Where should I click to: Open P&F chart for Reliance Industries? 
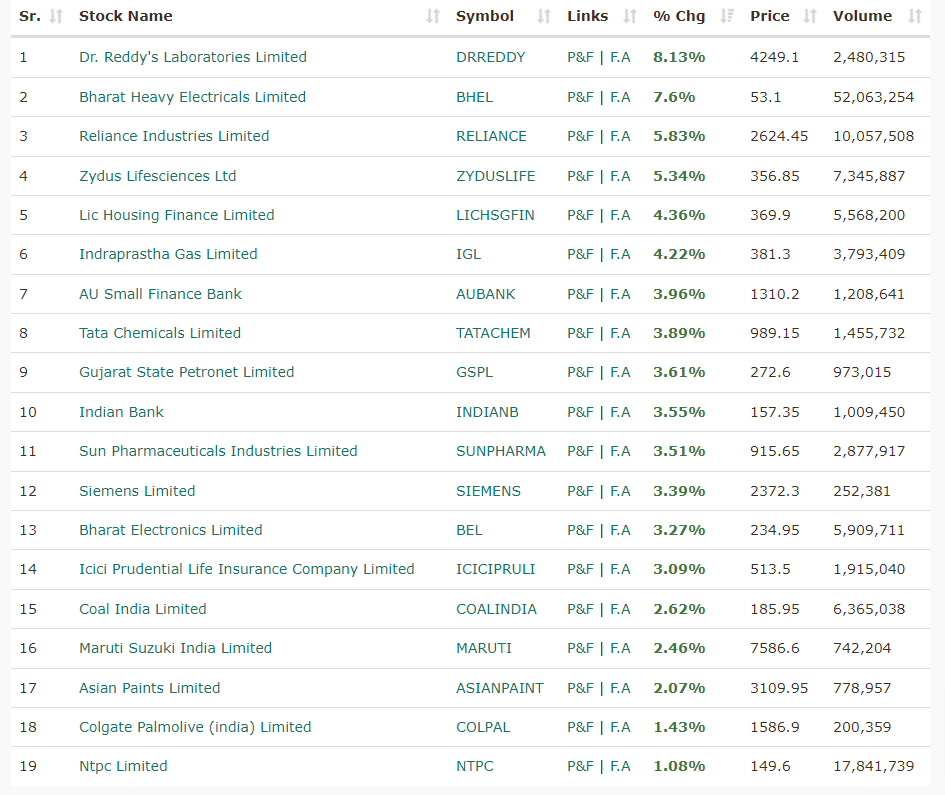pos(580,136)
